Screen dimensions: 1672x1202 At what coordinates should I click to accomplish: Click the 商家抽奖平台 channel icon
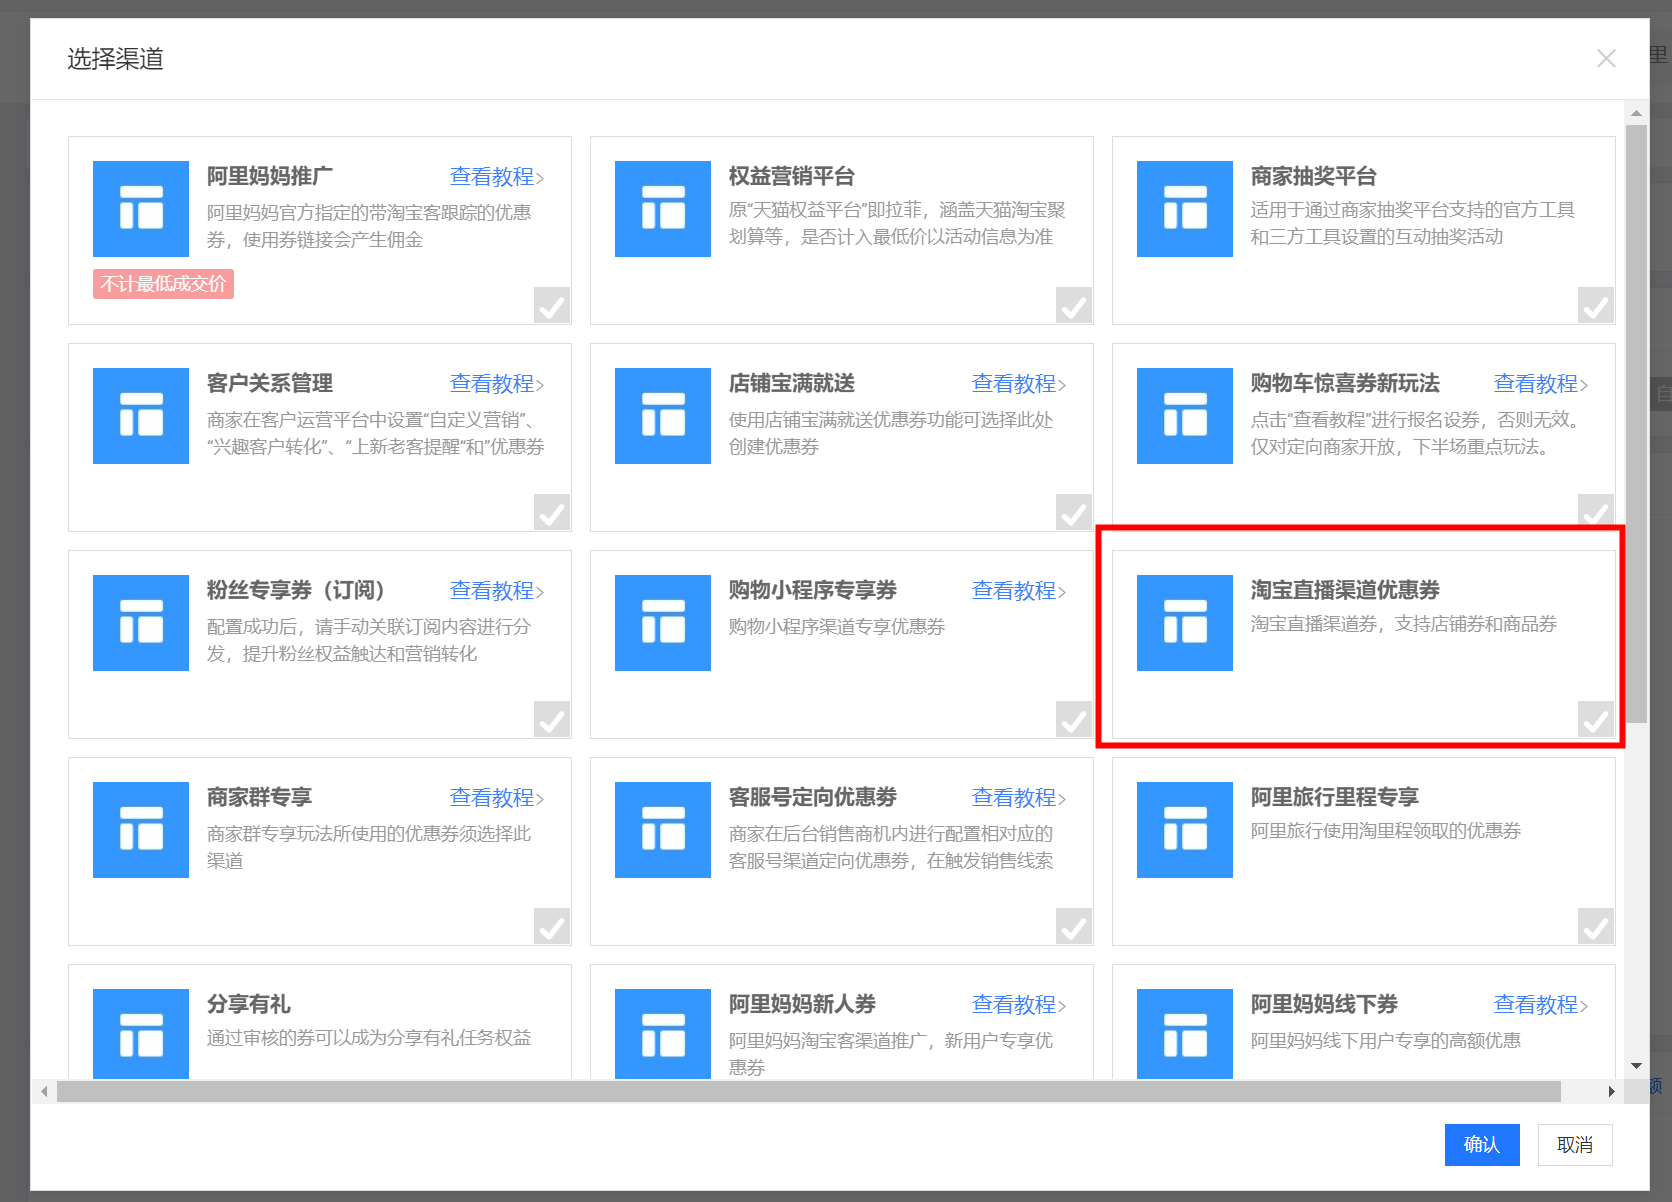(1185, 209)
